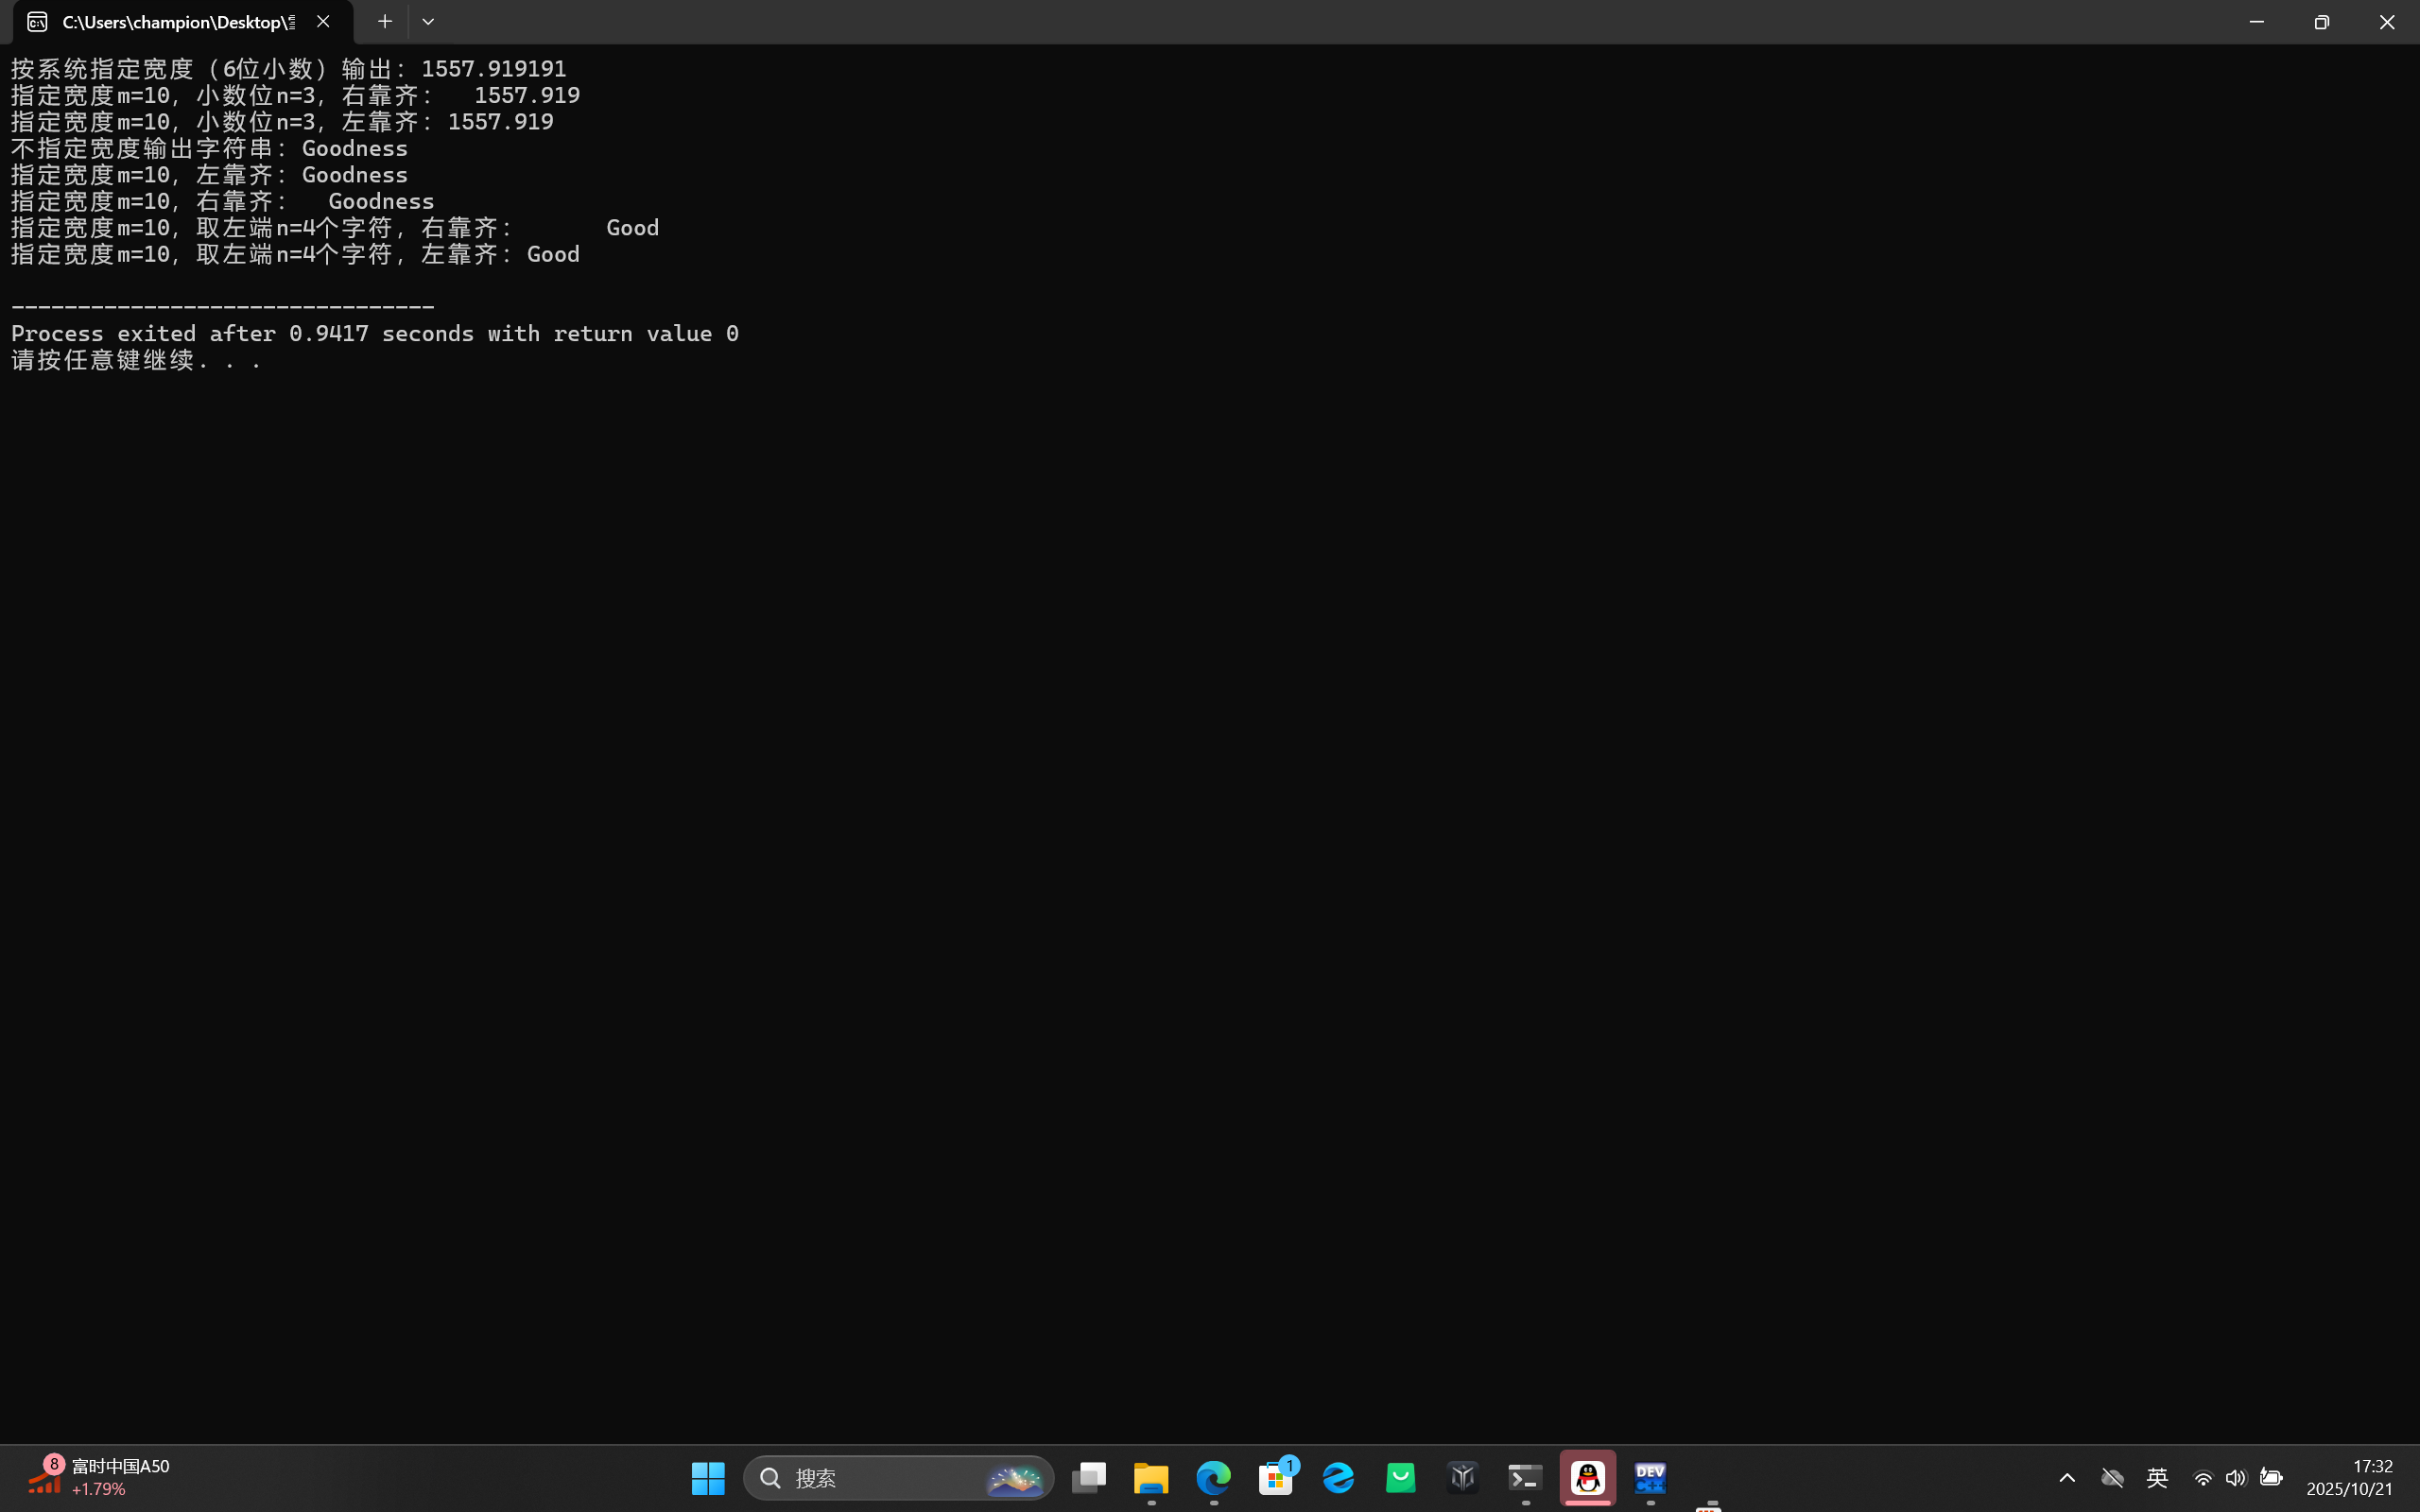Open Wi-Fi network settings icon
This screenshot has width=2420, height=1512.
click(2203, 1477)
